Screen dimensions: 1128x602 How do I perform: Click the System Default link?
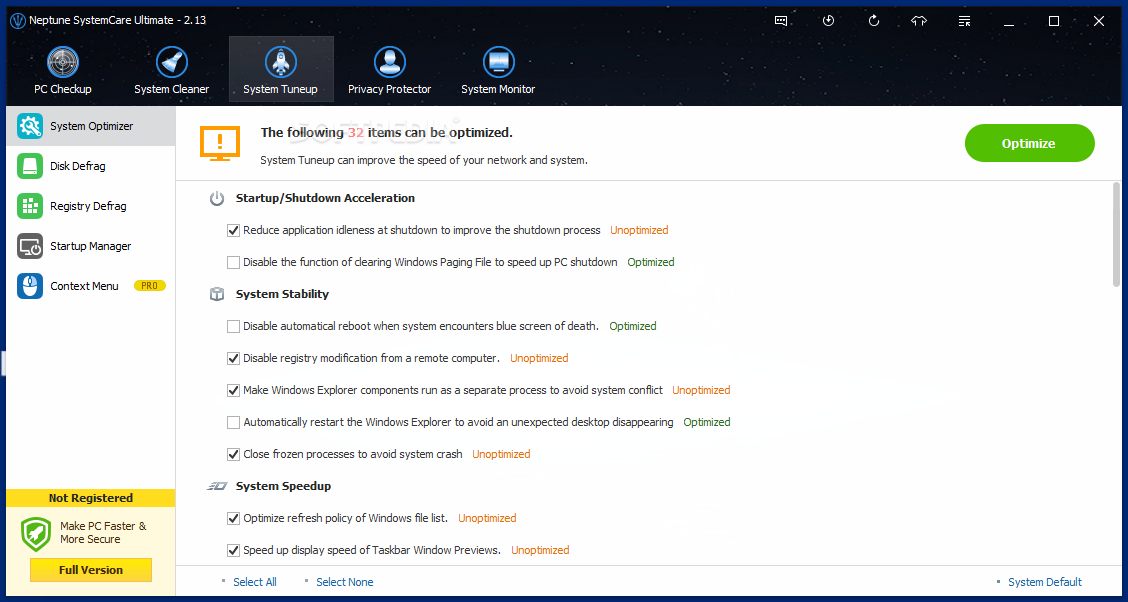tap(1045, 582)
